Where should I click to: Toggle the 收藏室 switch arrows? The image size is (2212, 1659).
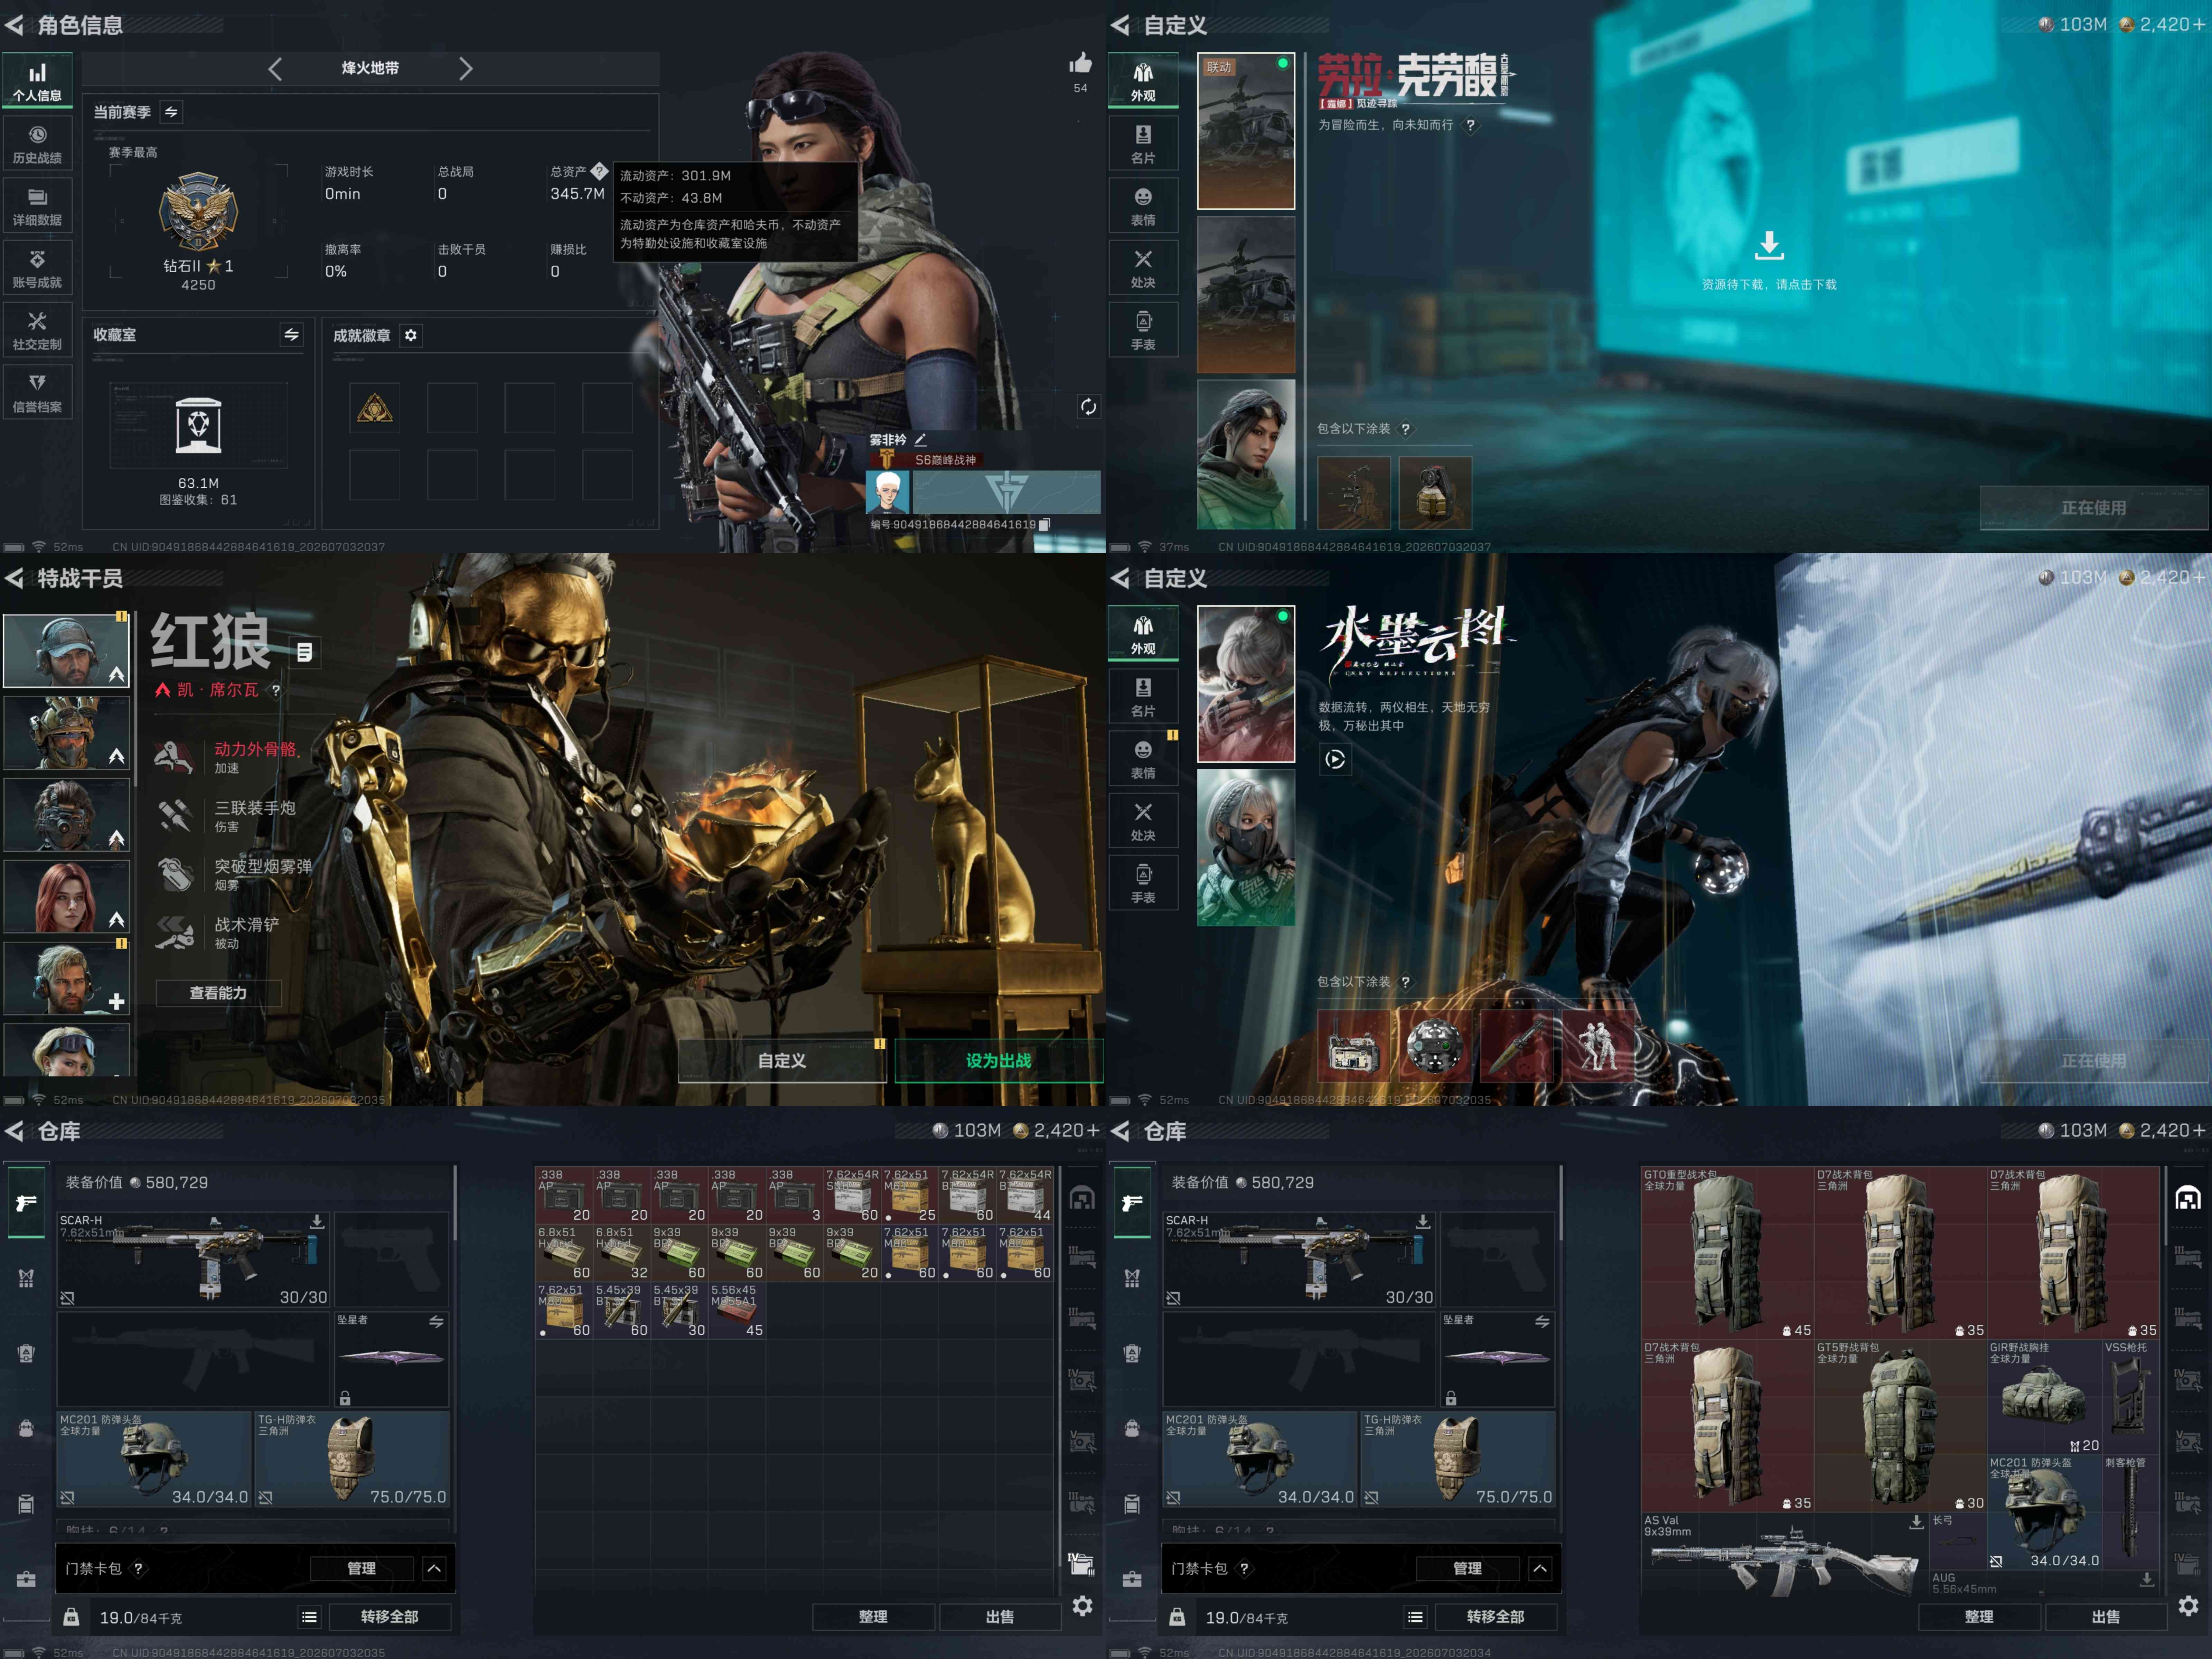(291, 335)
